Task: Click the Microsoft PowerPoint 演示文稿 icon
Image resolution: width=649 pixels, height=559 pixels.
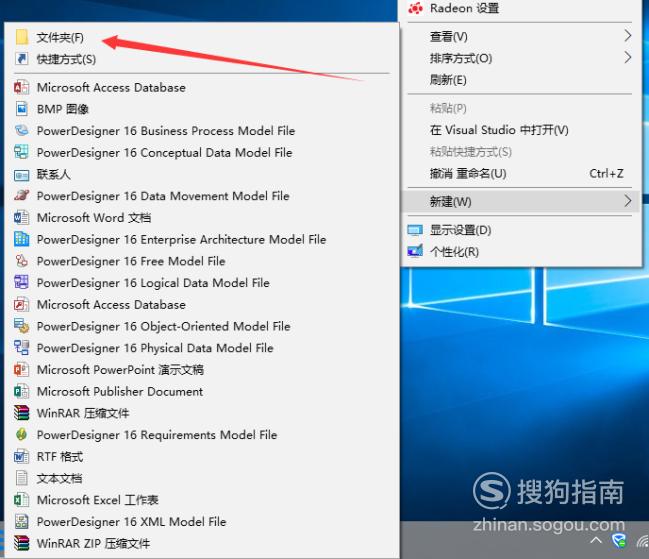Action: [x=22, y=369]
